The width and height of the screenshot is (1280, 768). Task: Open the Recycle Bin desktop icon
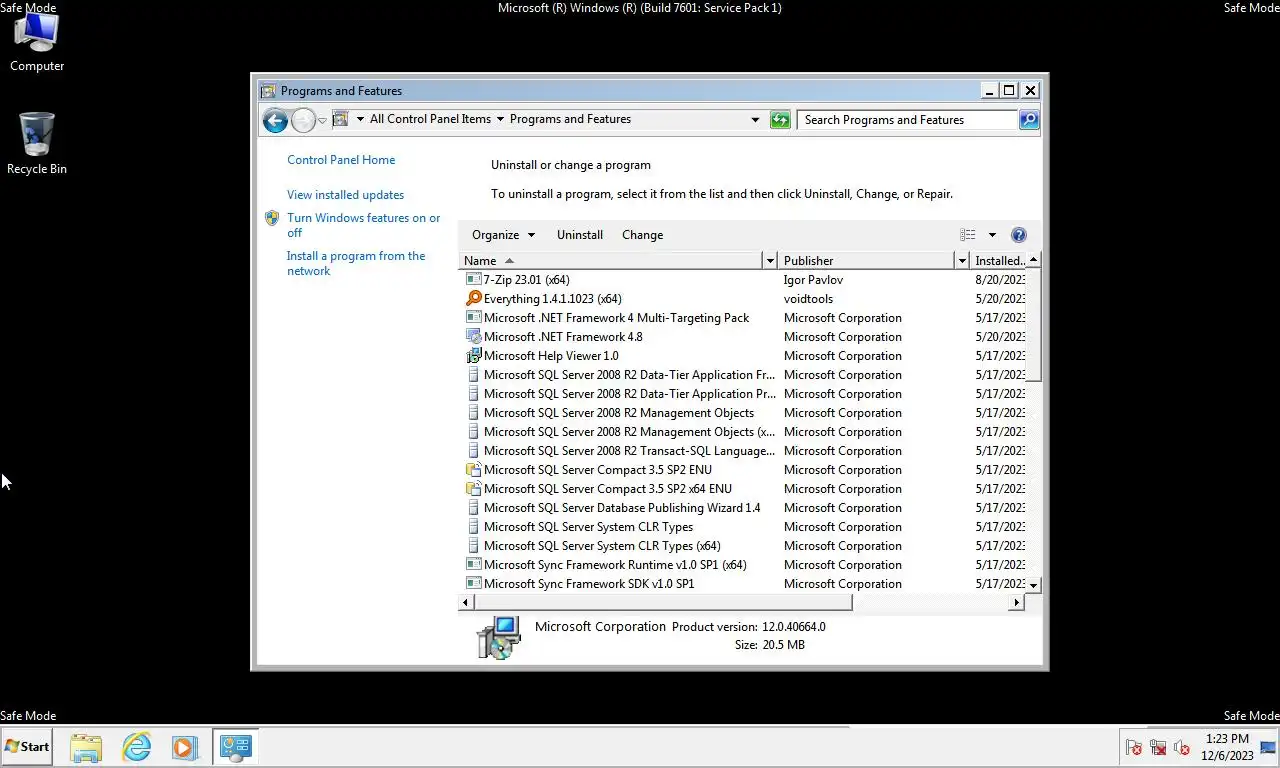pos(37,143)
